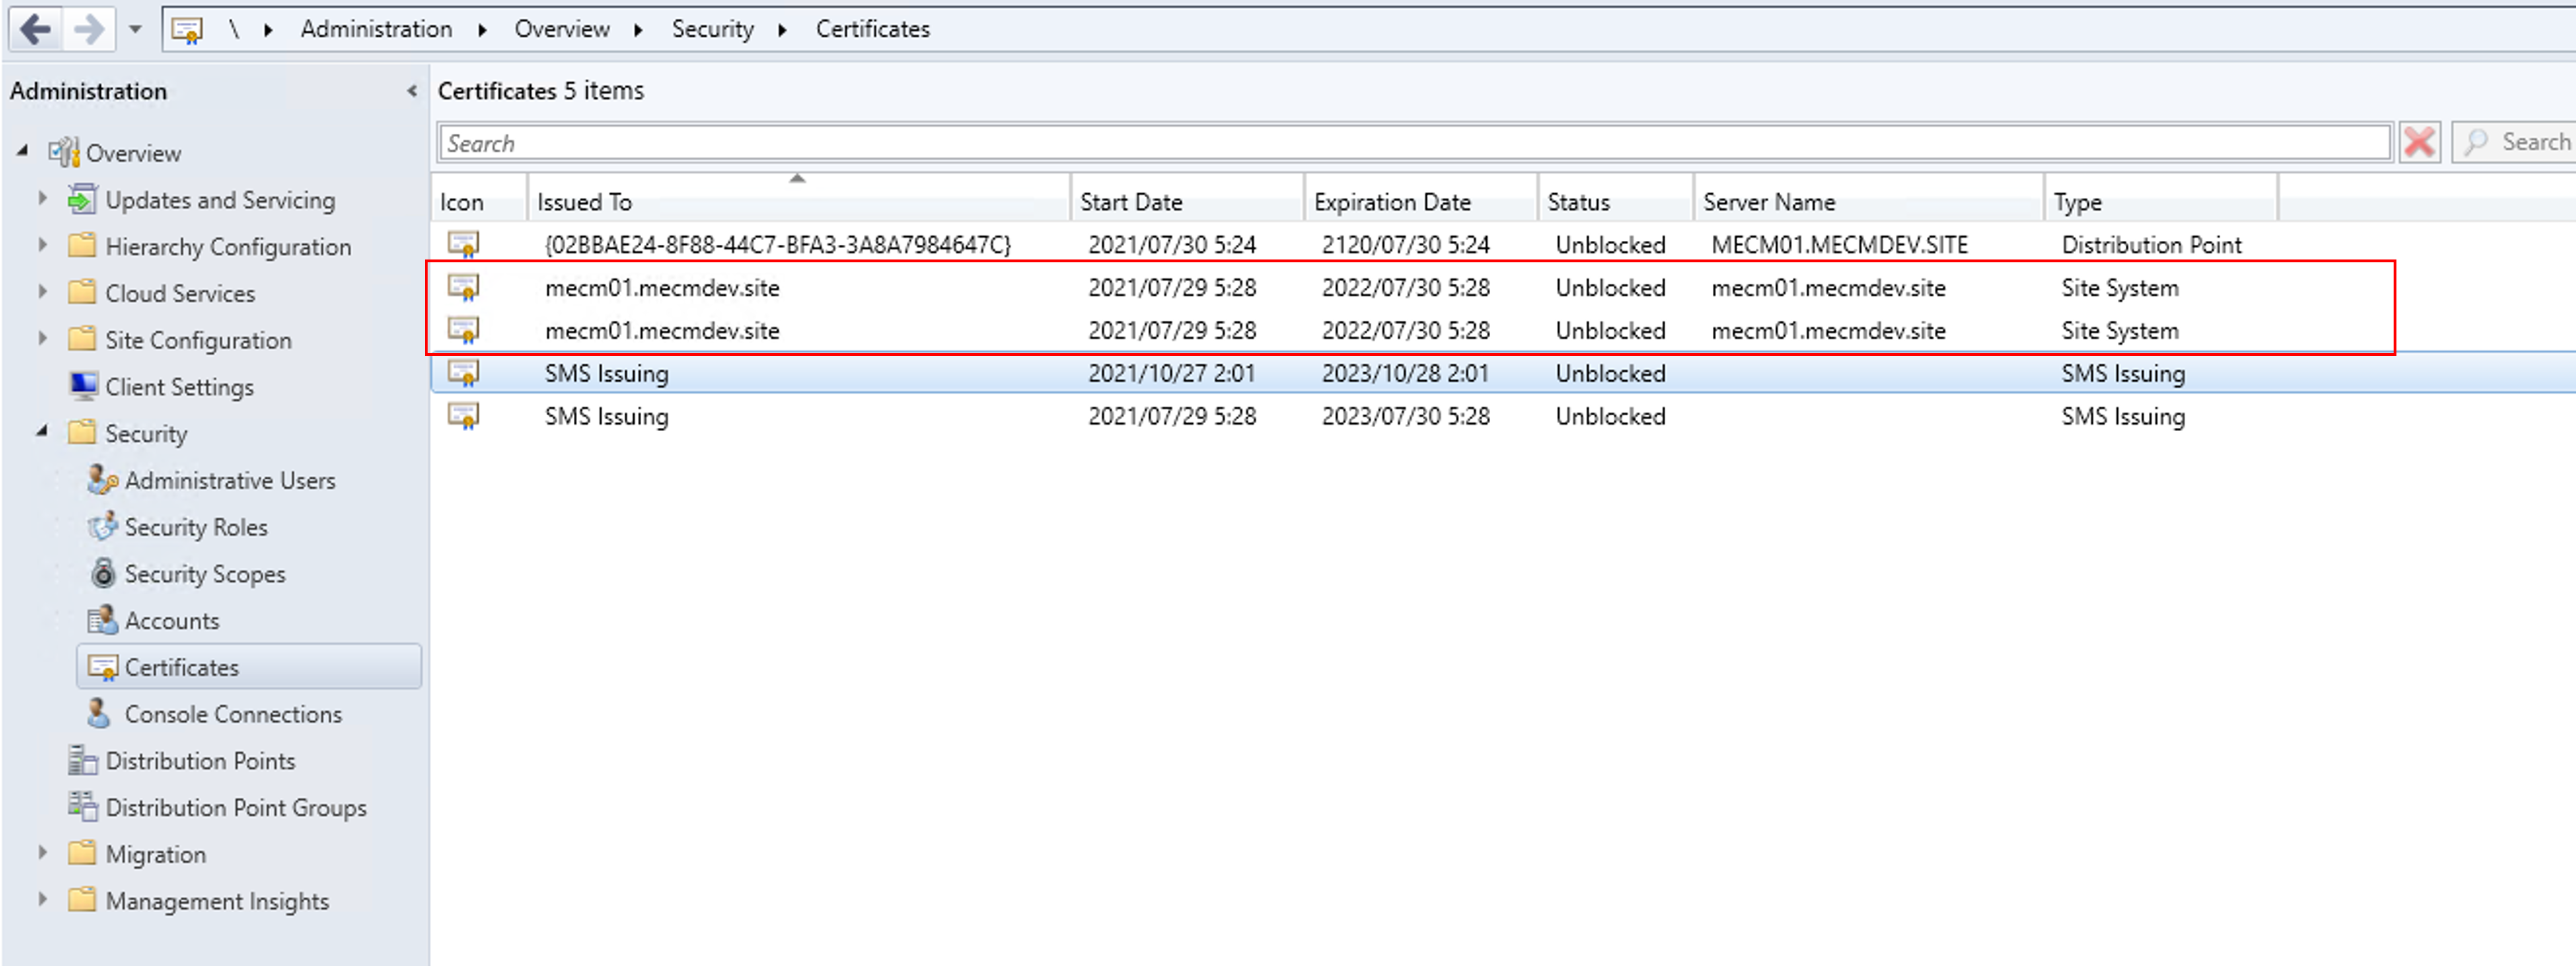2576x966 pixels.
Task: Expand the Migration node
Action: 42,853
